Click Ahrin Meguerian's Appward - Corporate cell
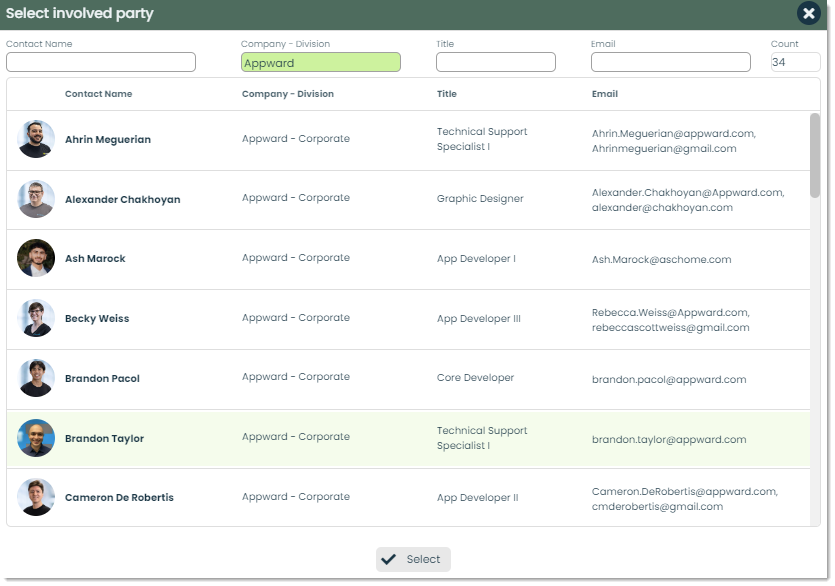Image resolution: width=835 pixels, height=586 pixels. [x=296, y=139]
